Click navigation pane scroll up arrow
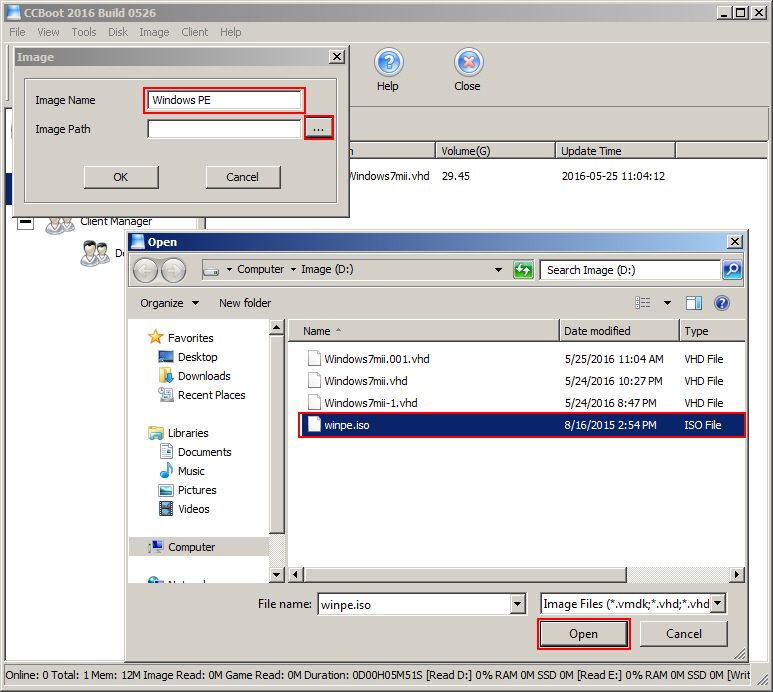Viewport: 773px width, 692px height. coord(277,327)
